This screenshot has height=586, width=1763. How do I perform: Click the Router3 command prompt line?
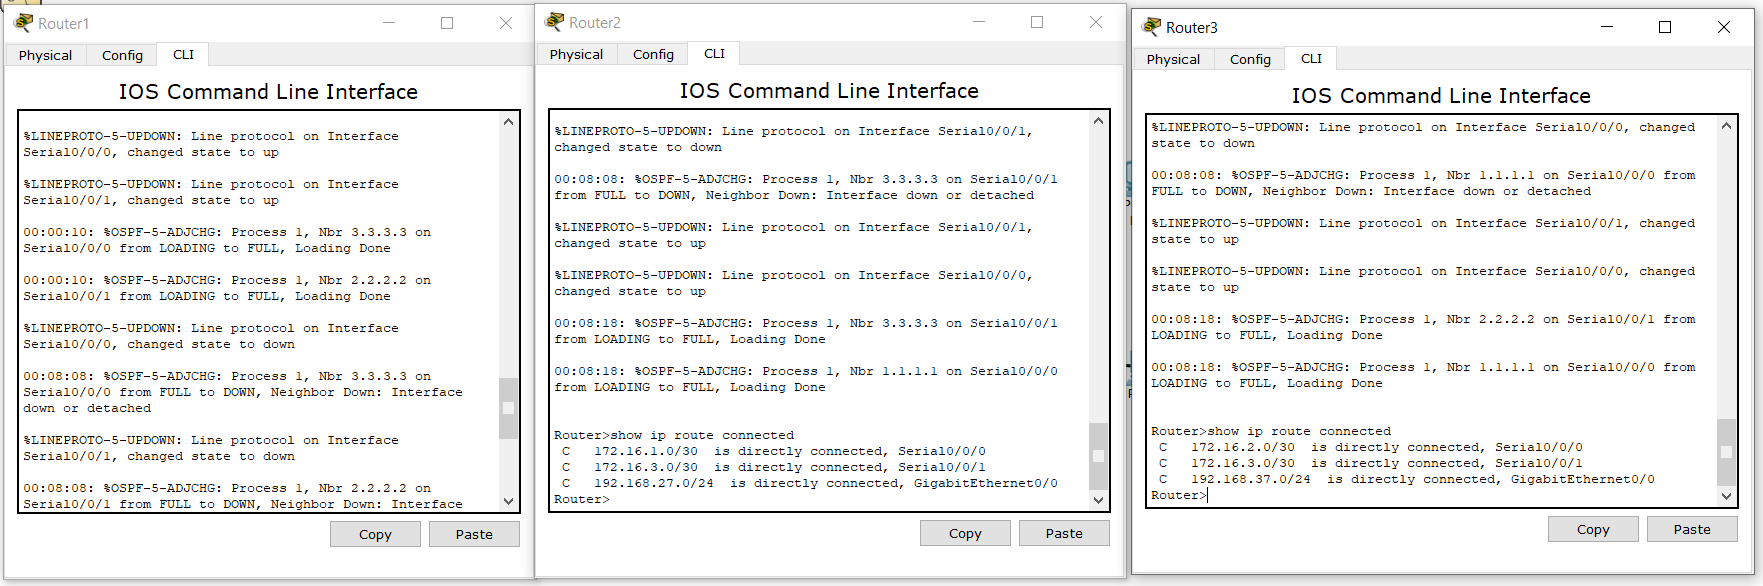pos(1179,495)
